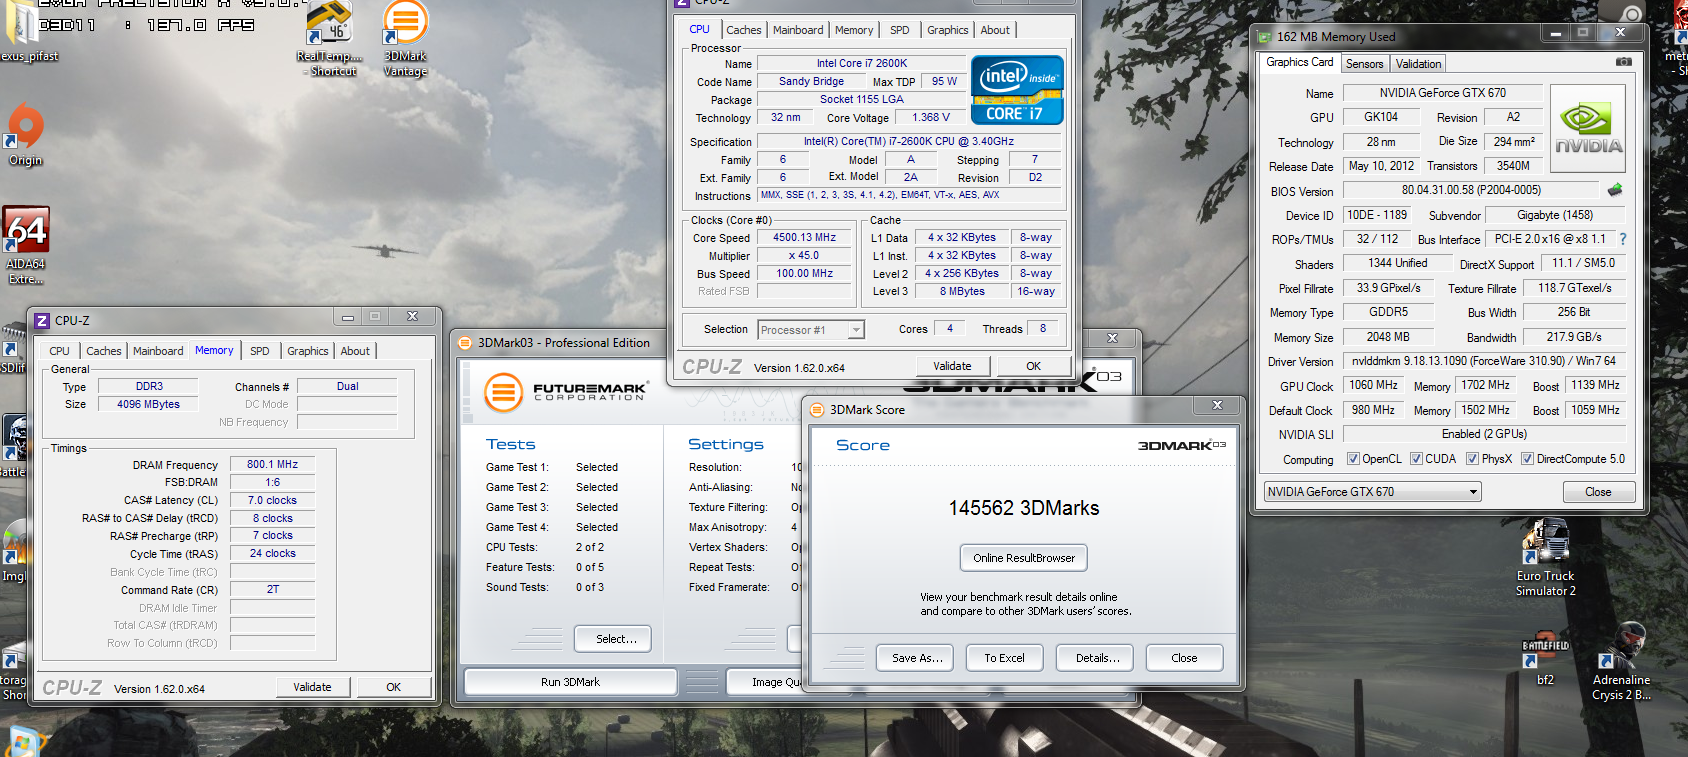The width and height of the screenshot is (1688, 757).
Task: Switch to Validation tab in GPU-Z
Action: coord(1418,64)
